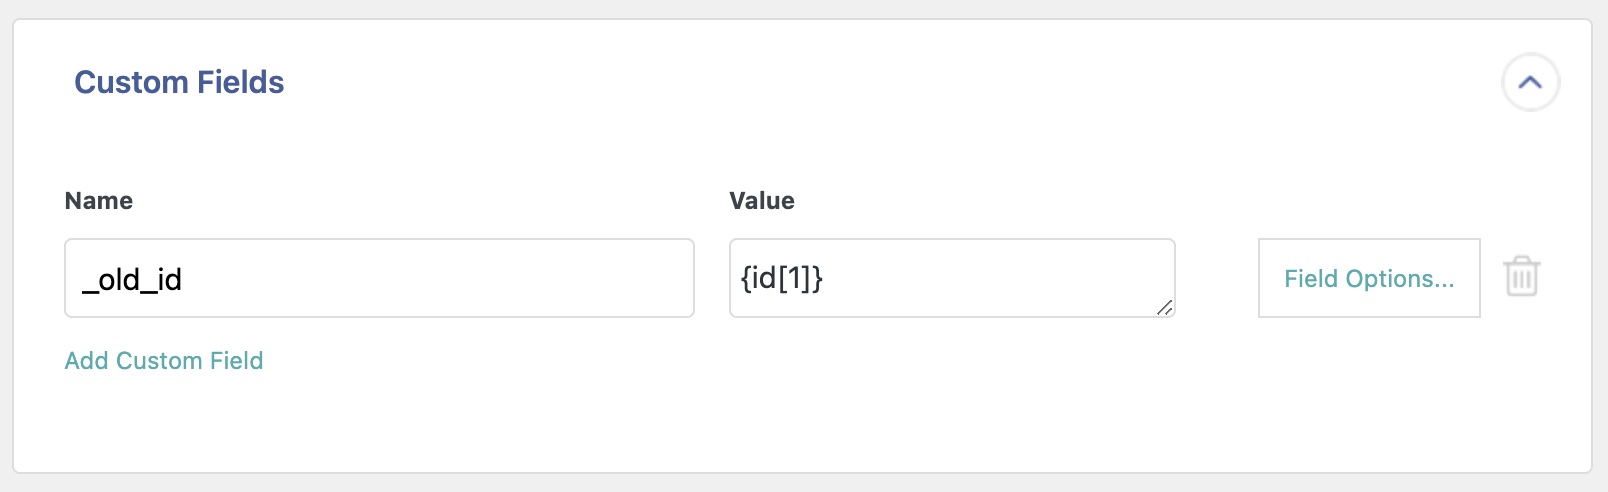Click the "Add Custom Field" link text
The width and height of the screenshot is (1608, 492).
(164, 360)
